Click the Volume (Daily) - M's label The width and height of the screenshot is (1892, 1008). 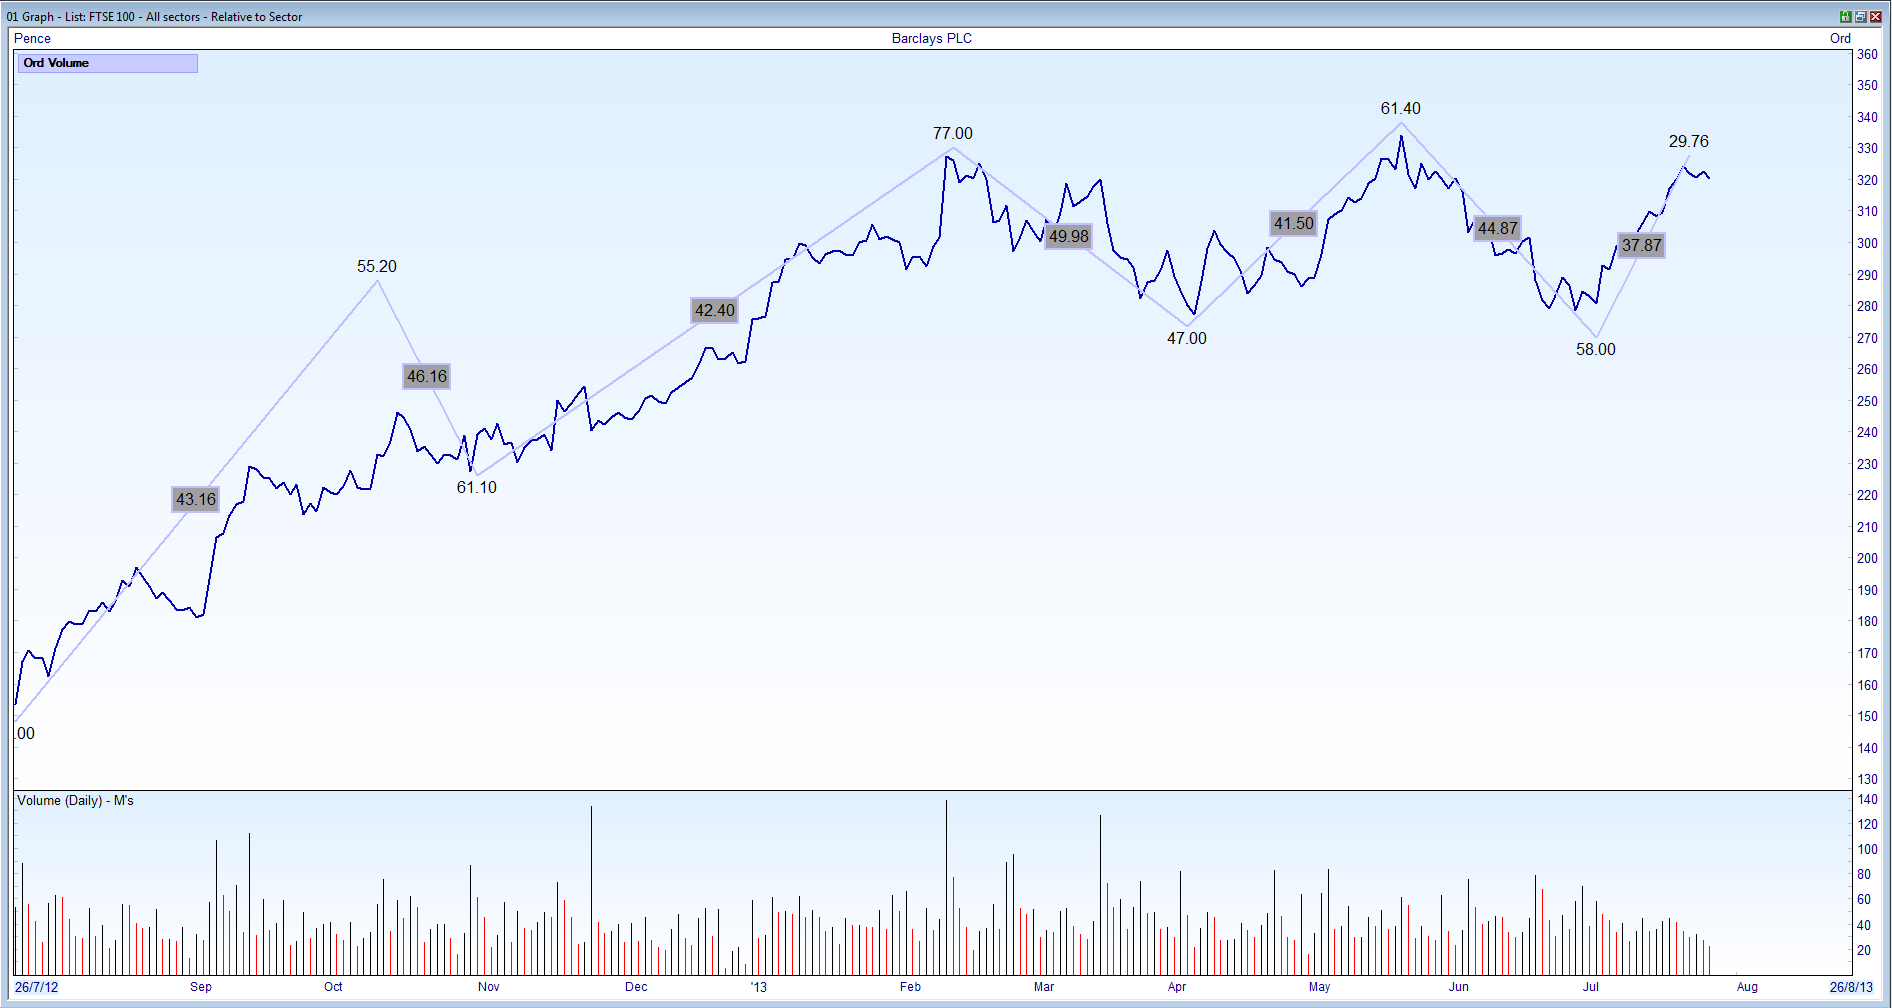[x=75, y=800]
